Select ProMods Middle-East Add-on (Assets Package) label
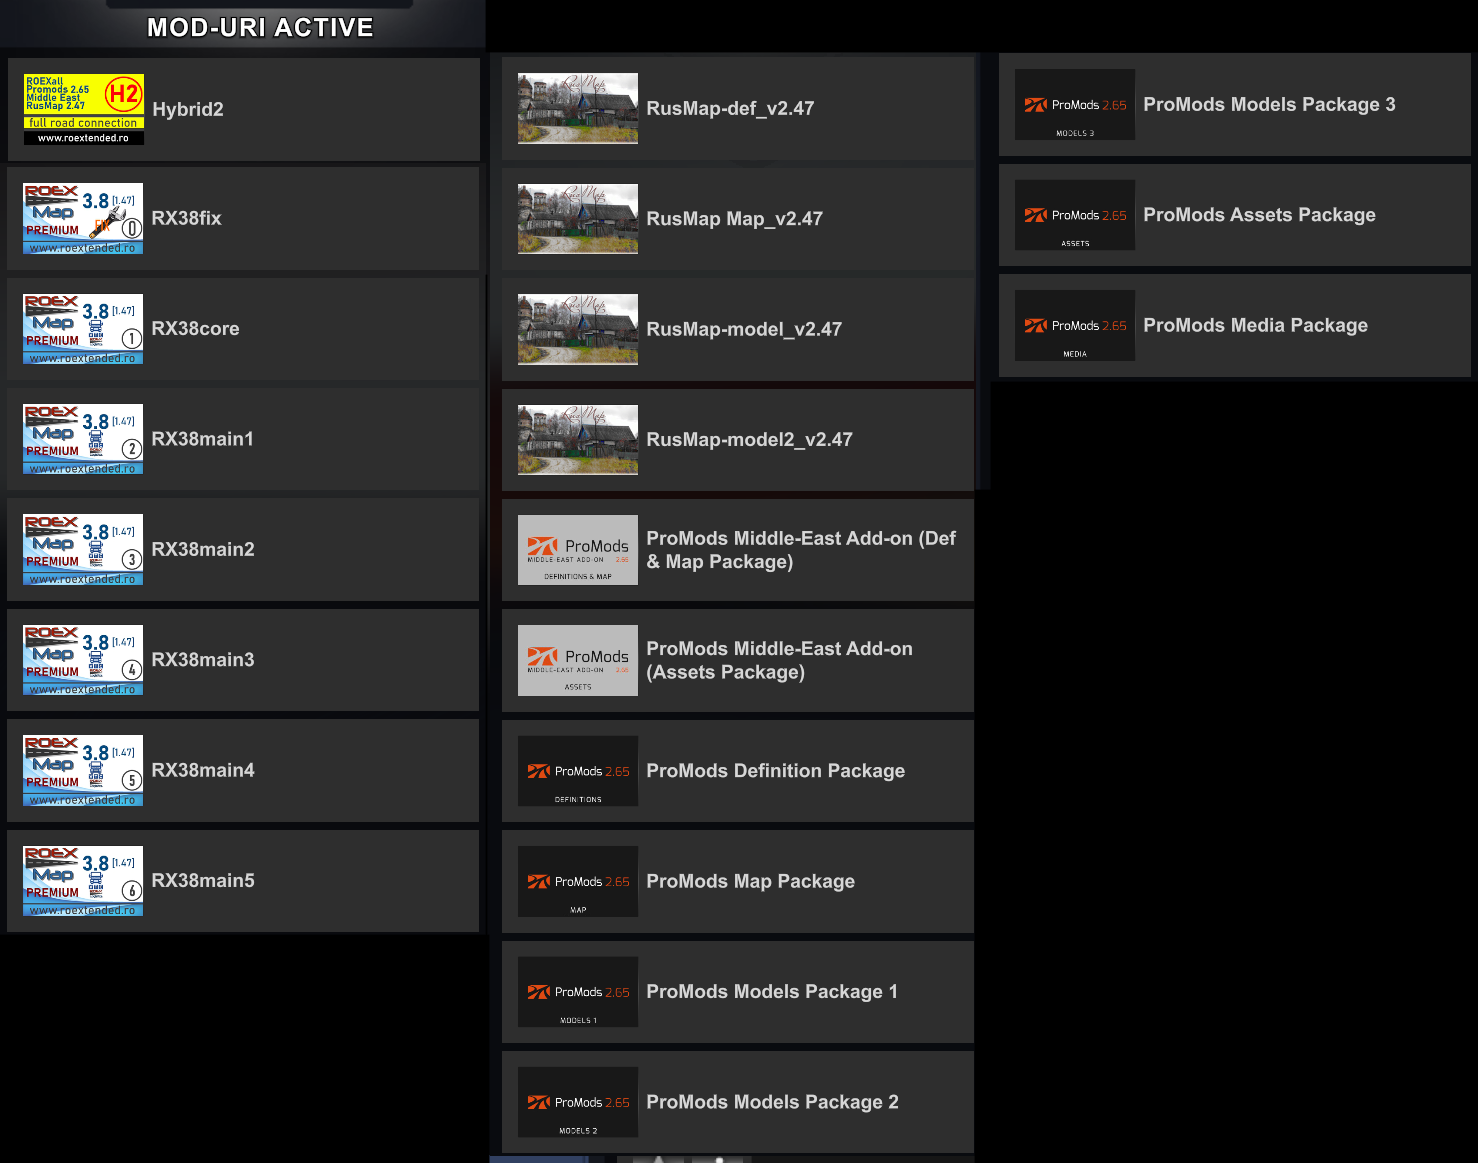1478x1163 pixels. tap(780, 660)
